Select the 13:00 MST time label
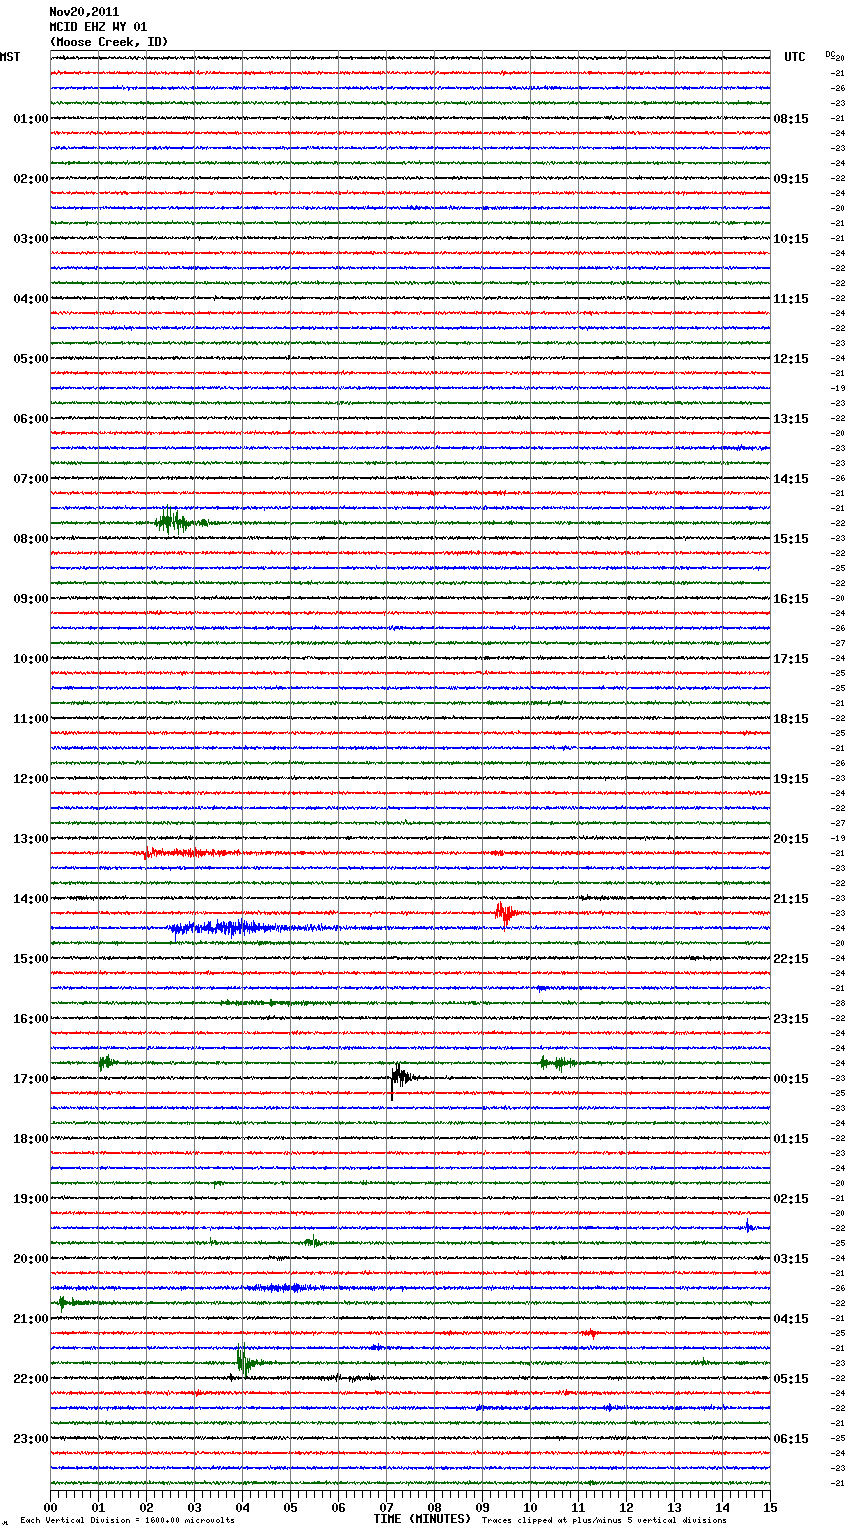 (x=30, y=839)
